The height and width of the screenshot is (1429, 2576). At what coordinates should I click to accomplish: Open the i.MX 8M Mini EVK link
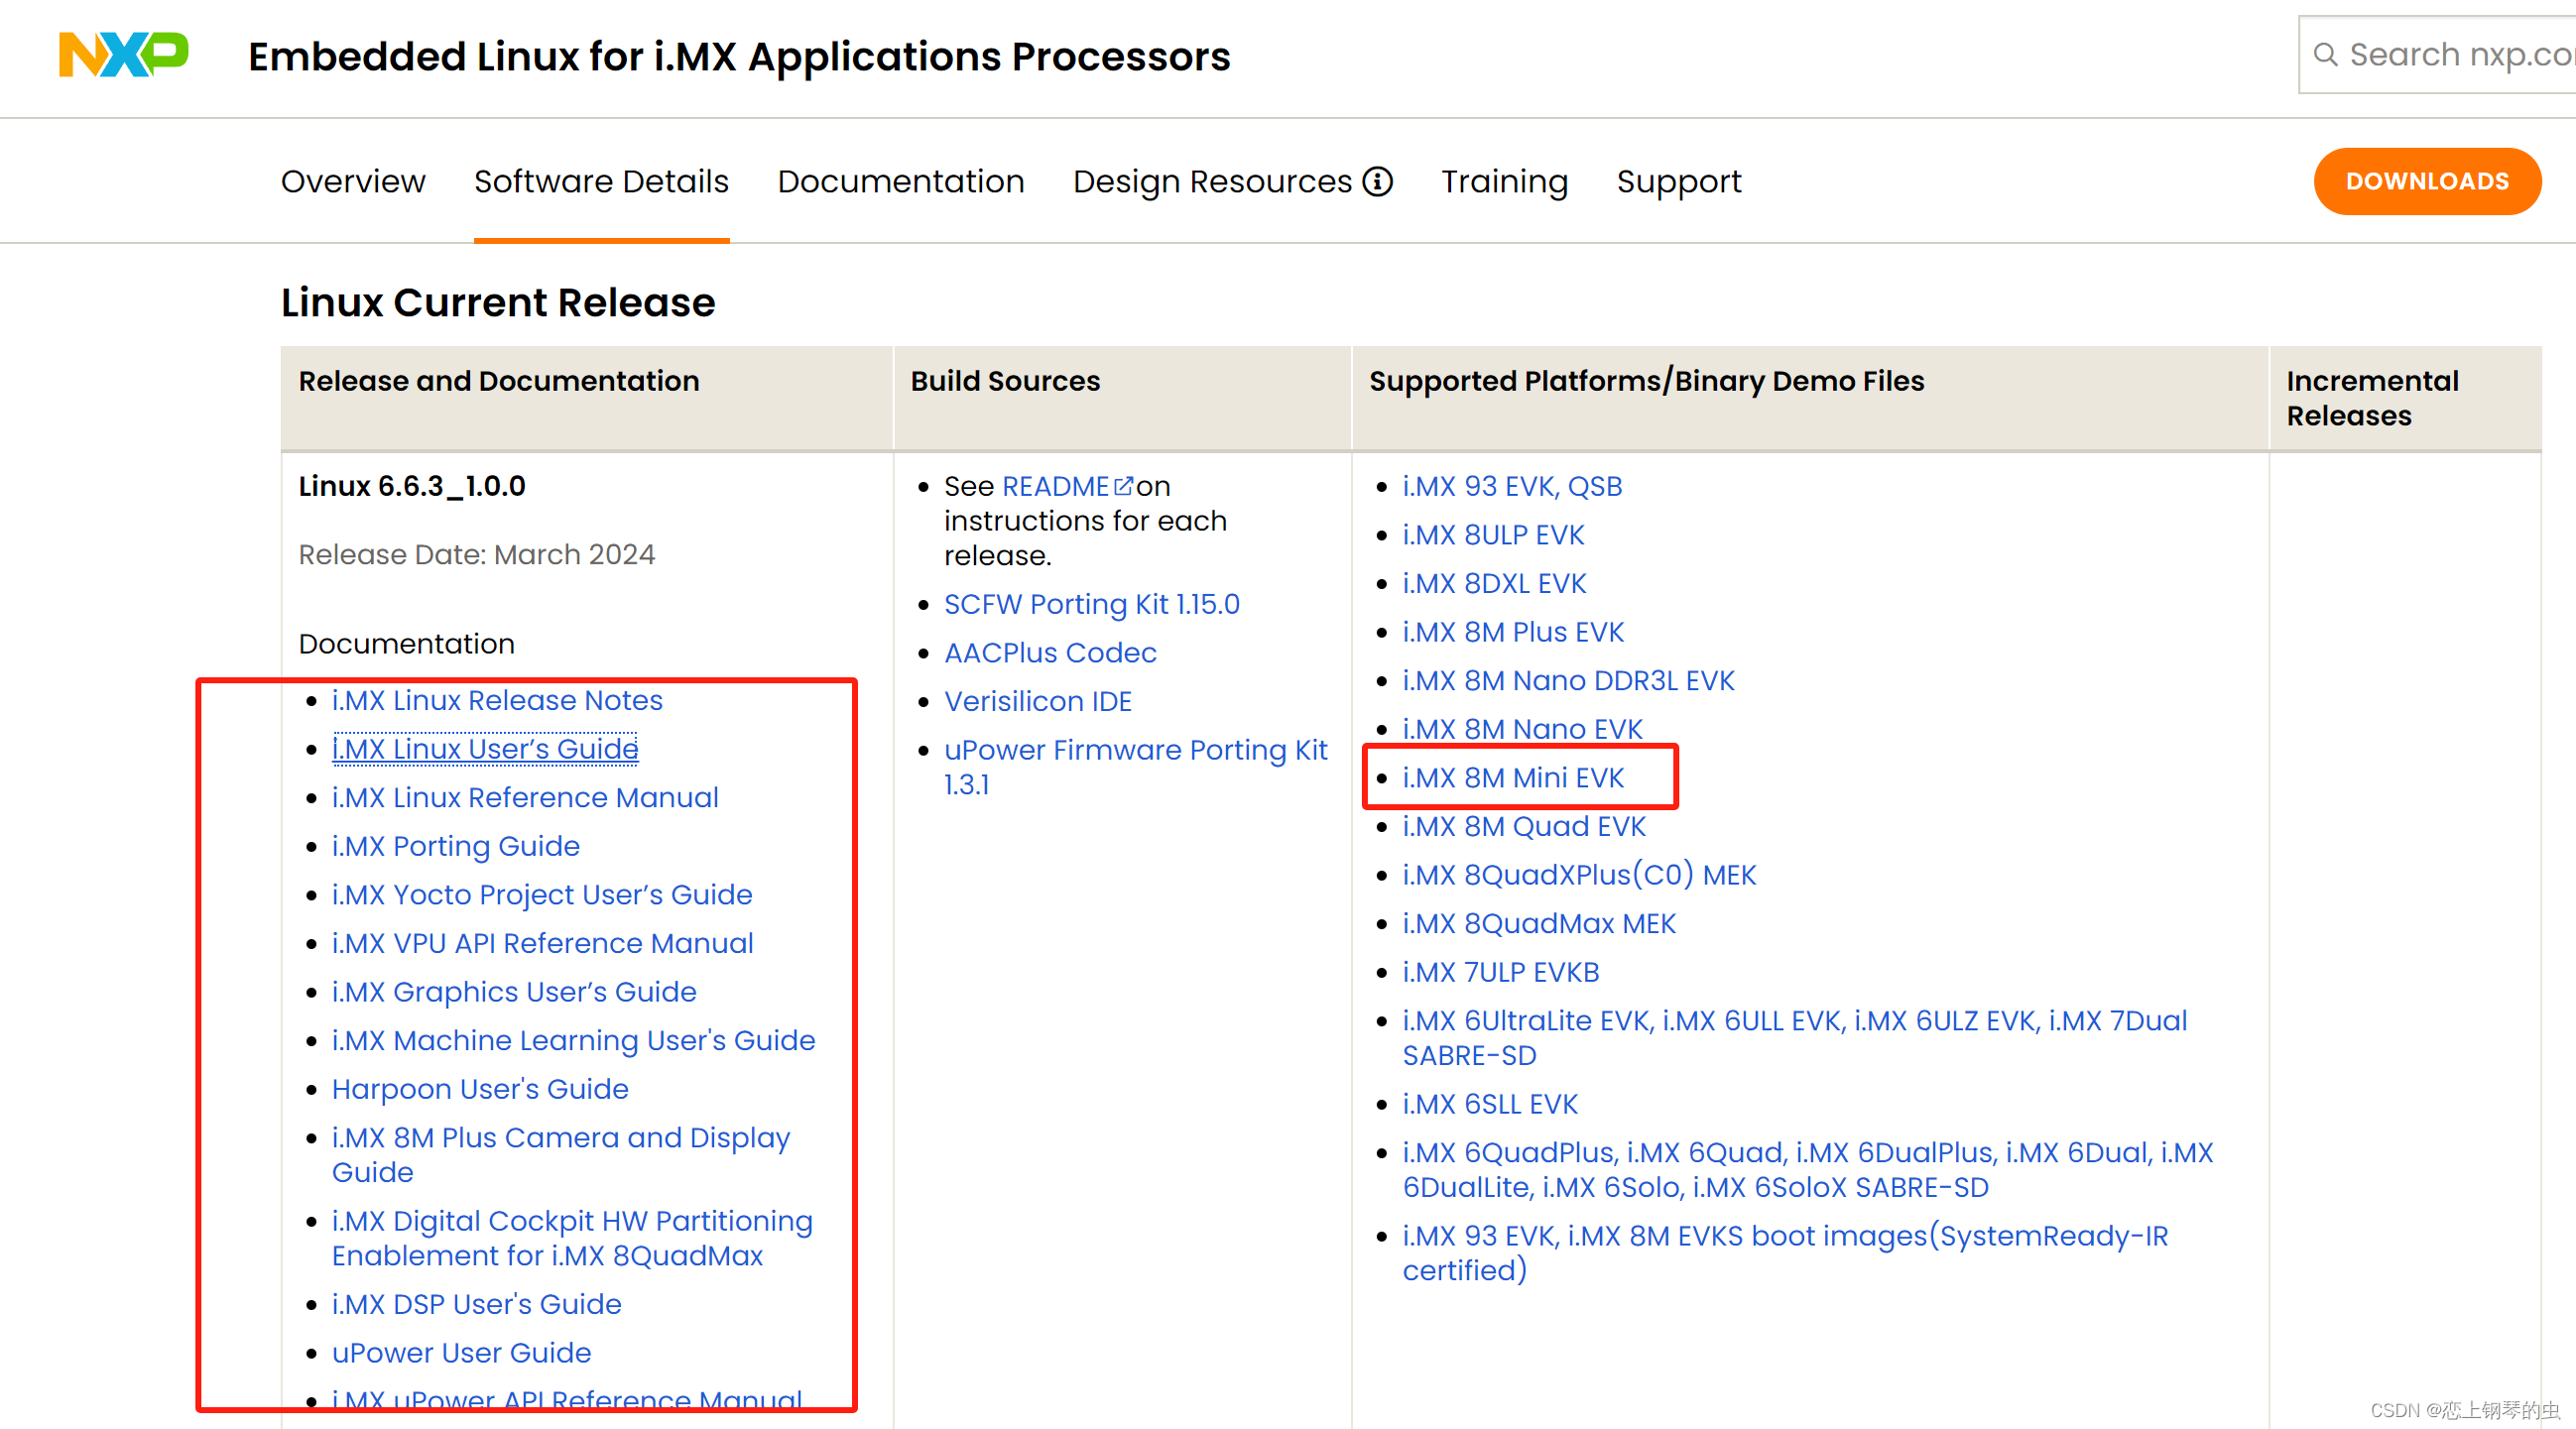coord(1512,777)
